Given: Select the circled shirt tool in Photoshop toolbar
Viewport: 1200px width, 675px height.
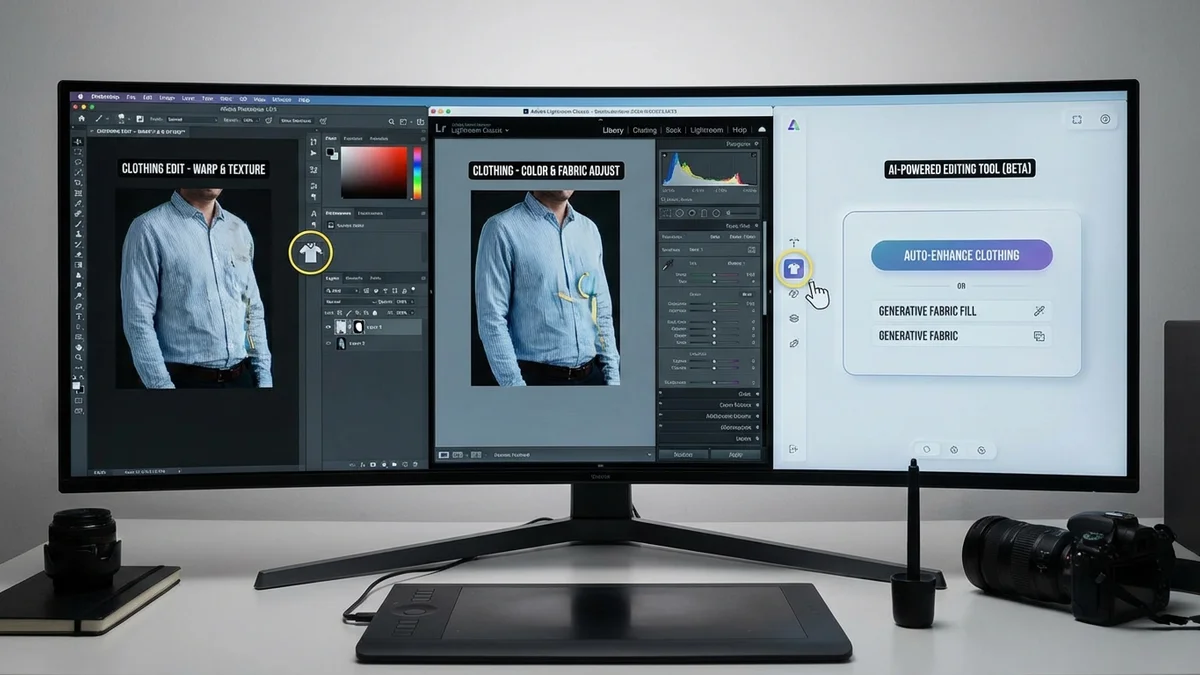Looking at the screenshot, I should click(311, 252).
